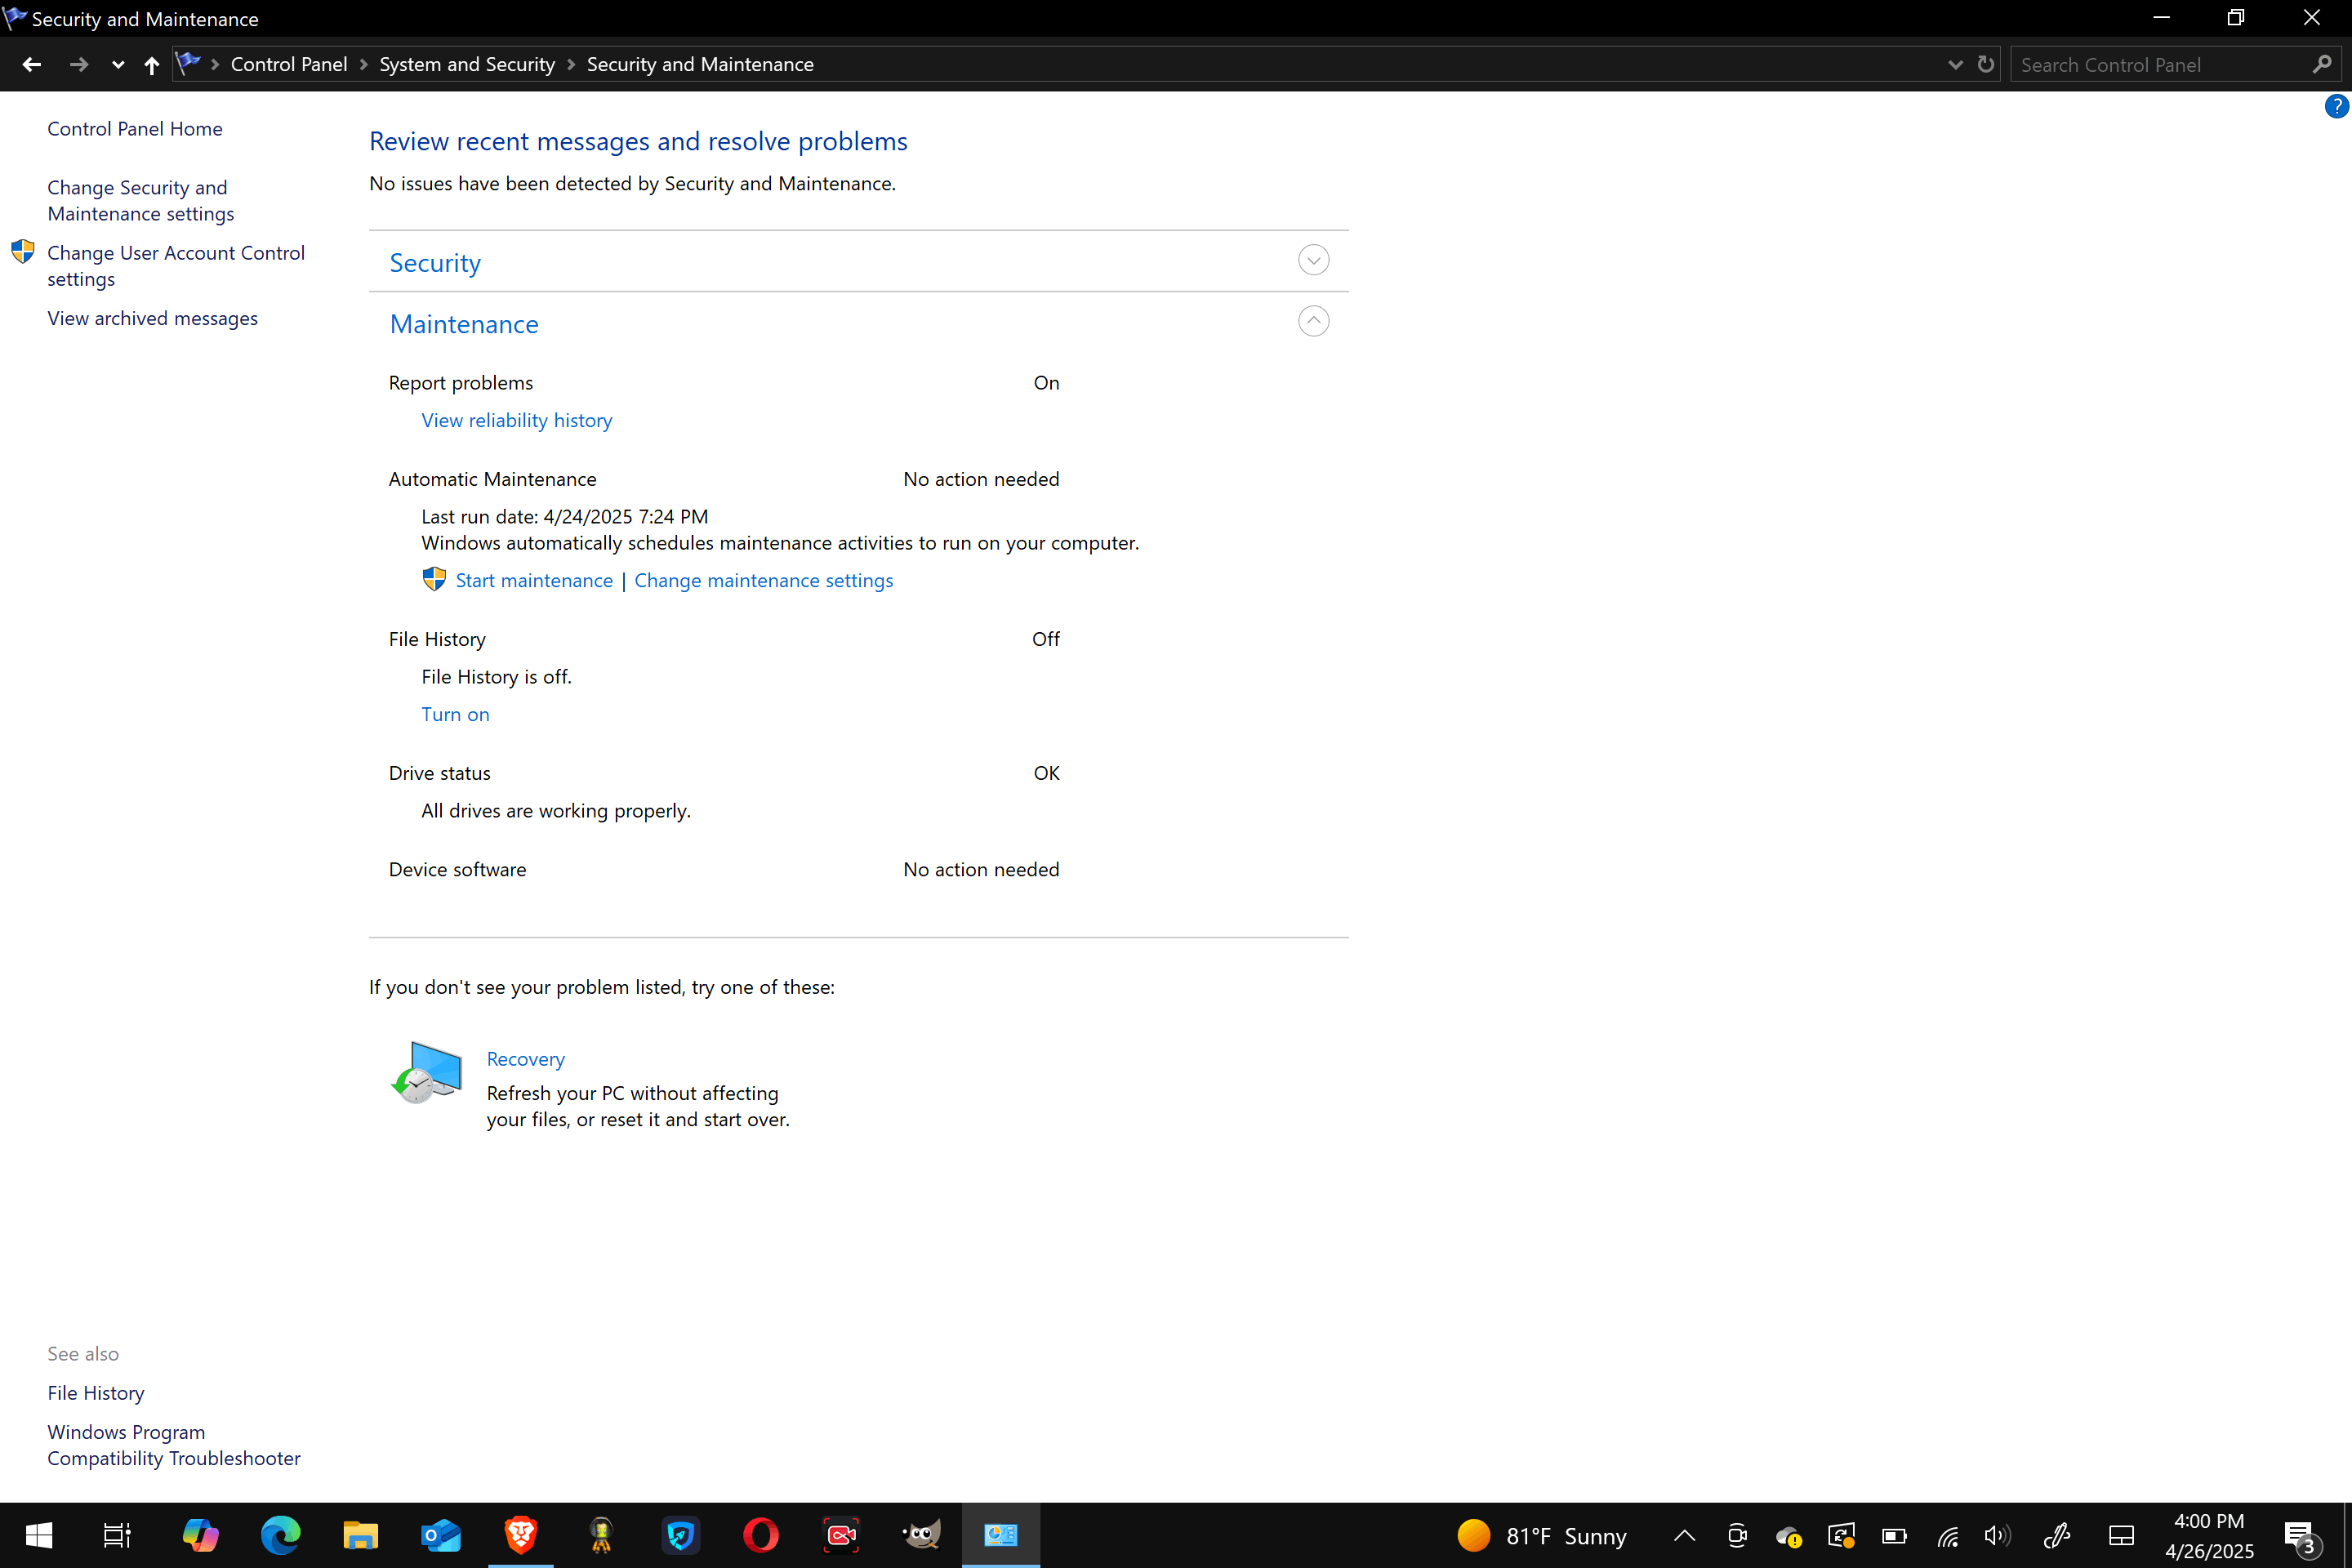This screenshot has height=1568, width=2352.
Task: Click the forward navigation arrow
Action: click(79, 65)
